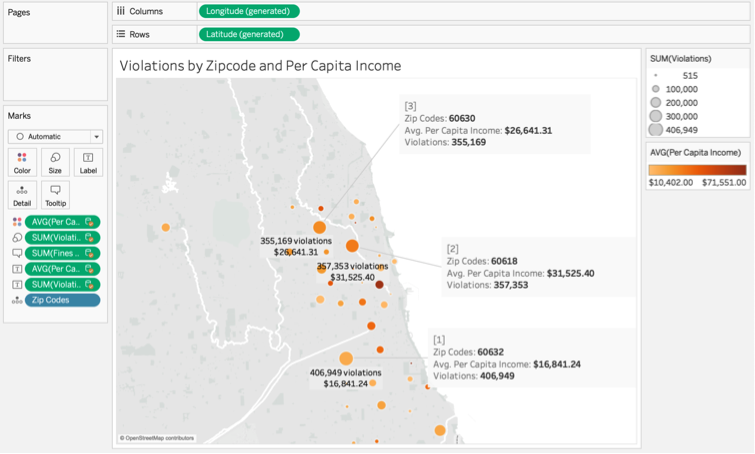
Task: Select the Latitude (generated) pill in Rows
Action: [x=249, y=34]
